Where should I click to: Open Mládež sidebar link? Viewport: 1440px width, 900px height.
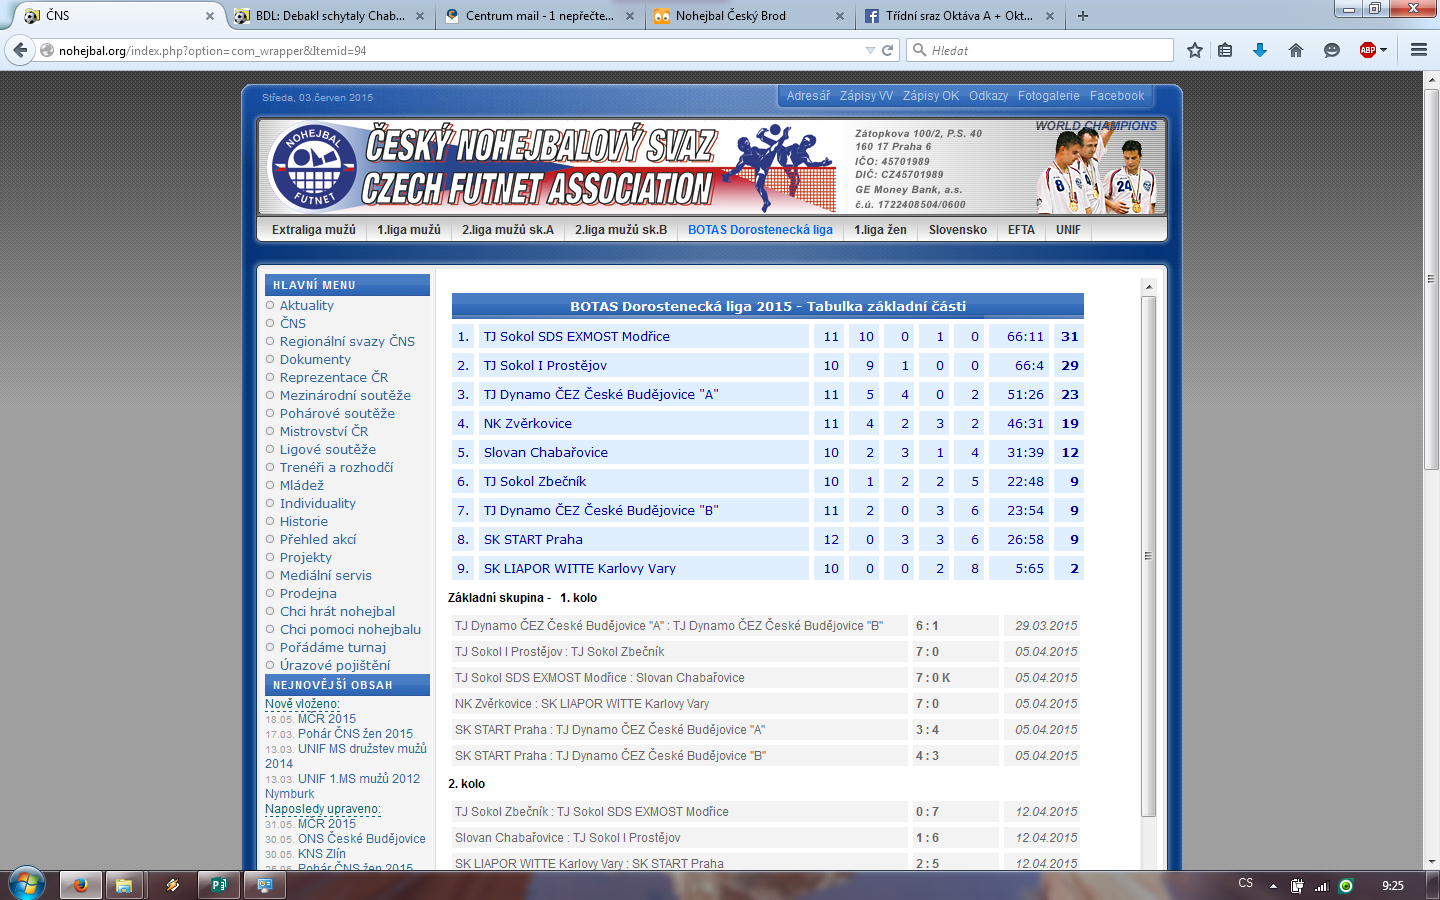(302, 486)
